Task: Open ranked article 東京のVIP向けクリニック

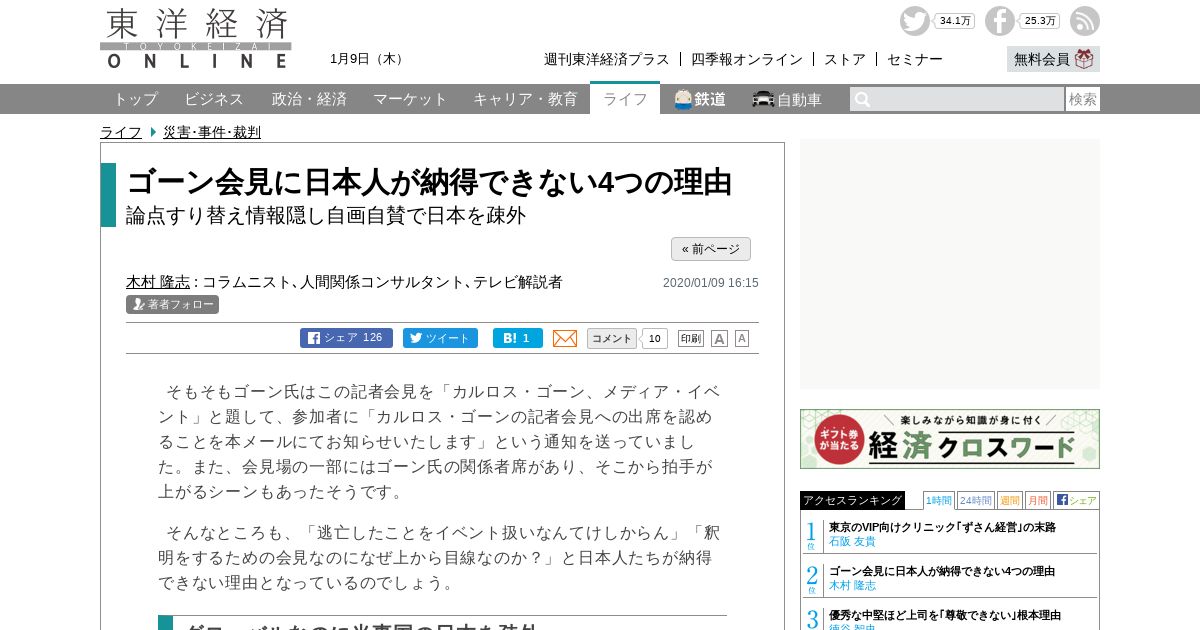Action: (x=942, y=527)
